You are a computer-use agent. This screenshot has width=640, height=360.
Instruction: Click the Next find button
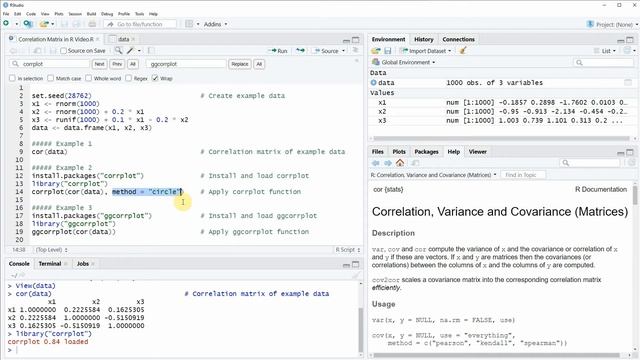click(x=99, y=64)
